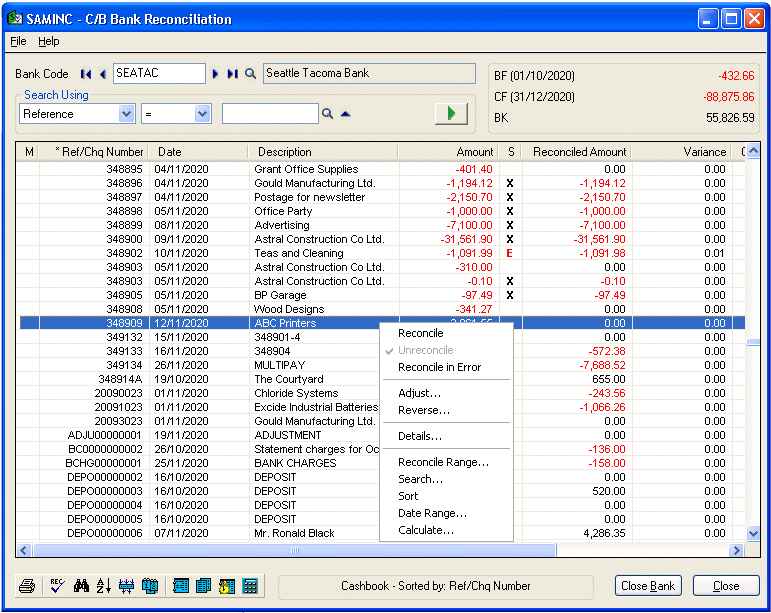The width and height of the screenshot is (771, 613).
Task: Click the print icon in bottom toolbar
Action: (28, 586)
